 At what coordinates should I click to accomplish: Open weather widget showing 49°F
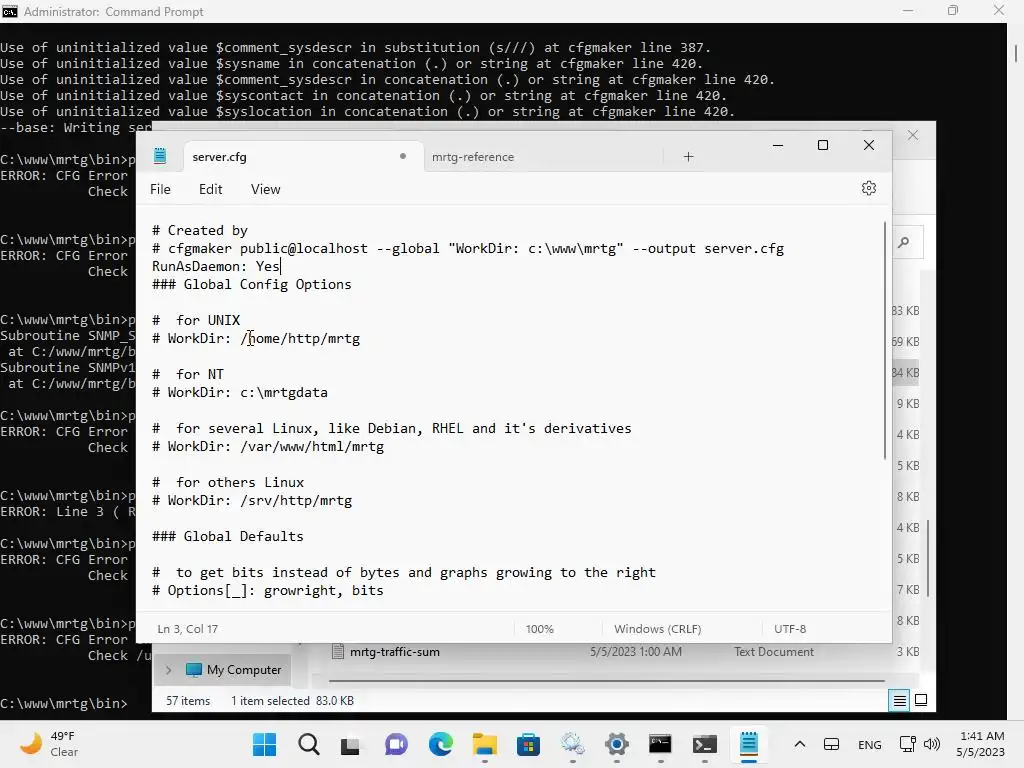[x=48, y=744]
